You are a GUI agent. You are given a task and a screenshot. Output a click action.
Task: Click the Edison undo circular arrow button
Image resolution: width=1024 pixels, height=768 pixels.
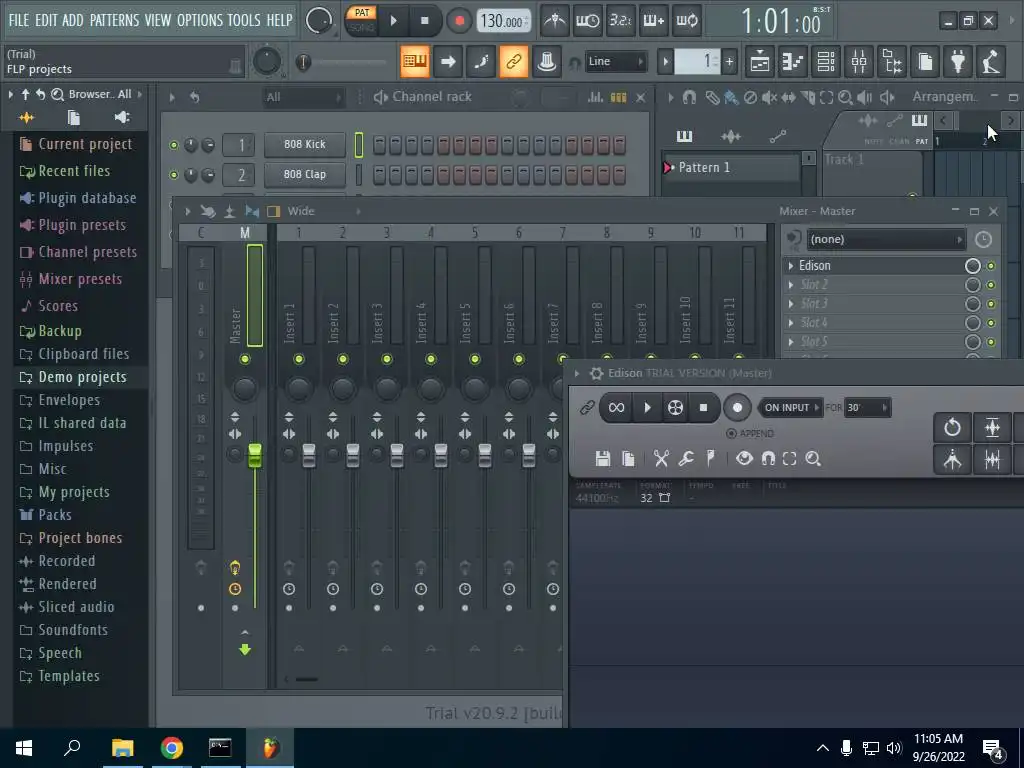(952, 428)
